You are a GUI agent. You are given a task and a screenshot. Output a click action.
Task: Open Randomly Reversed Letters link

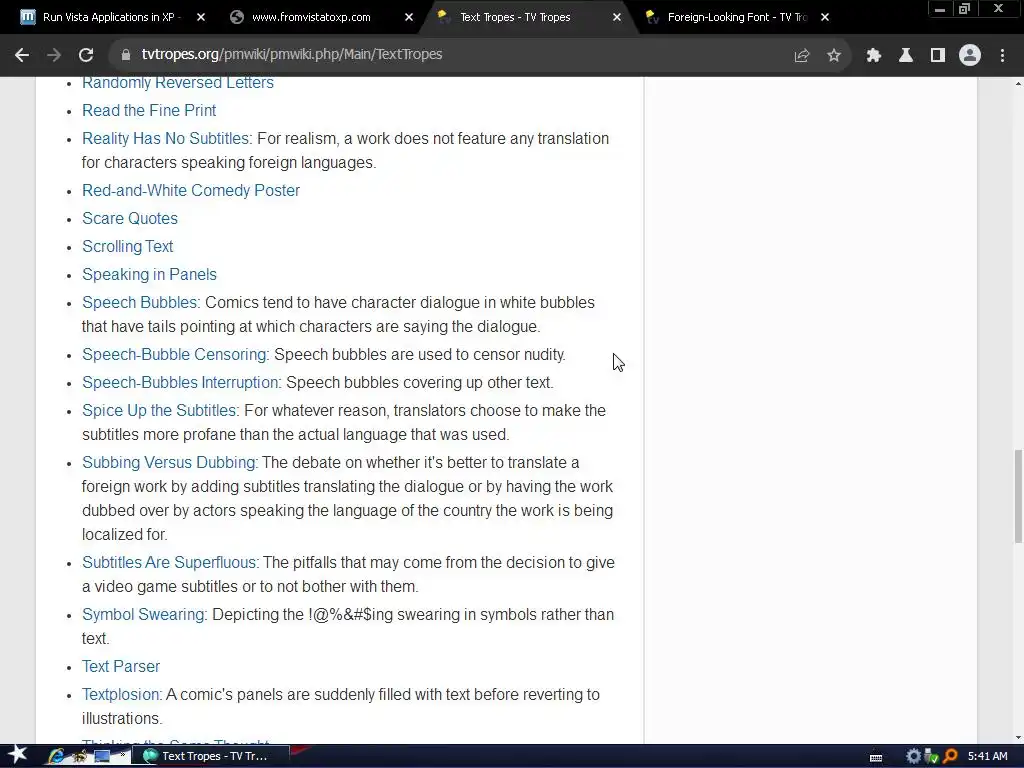tap(178, 83)
